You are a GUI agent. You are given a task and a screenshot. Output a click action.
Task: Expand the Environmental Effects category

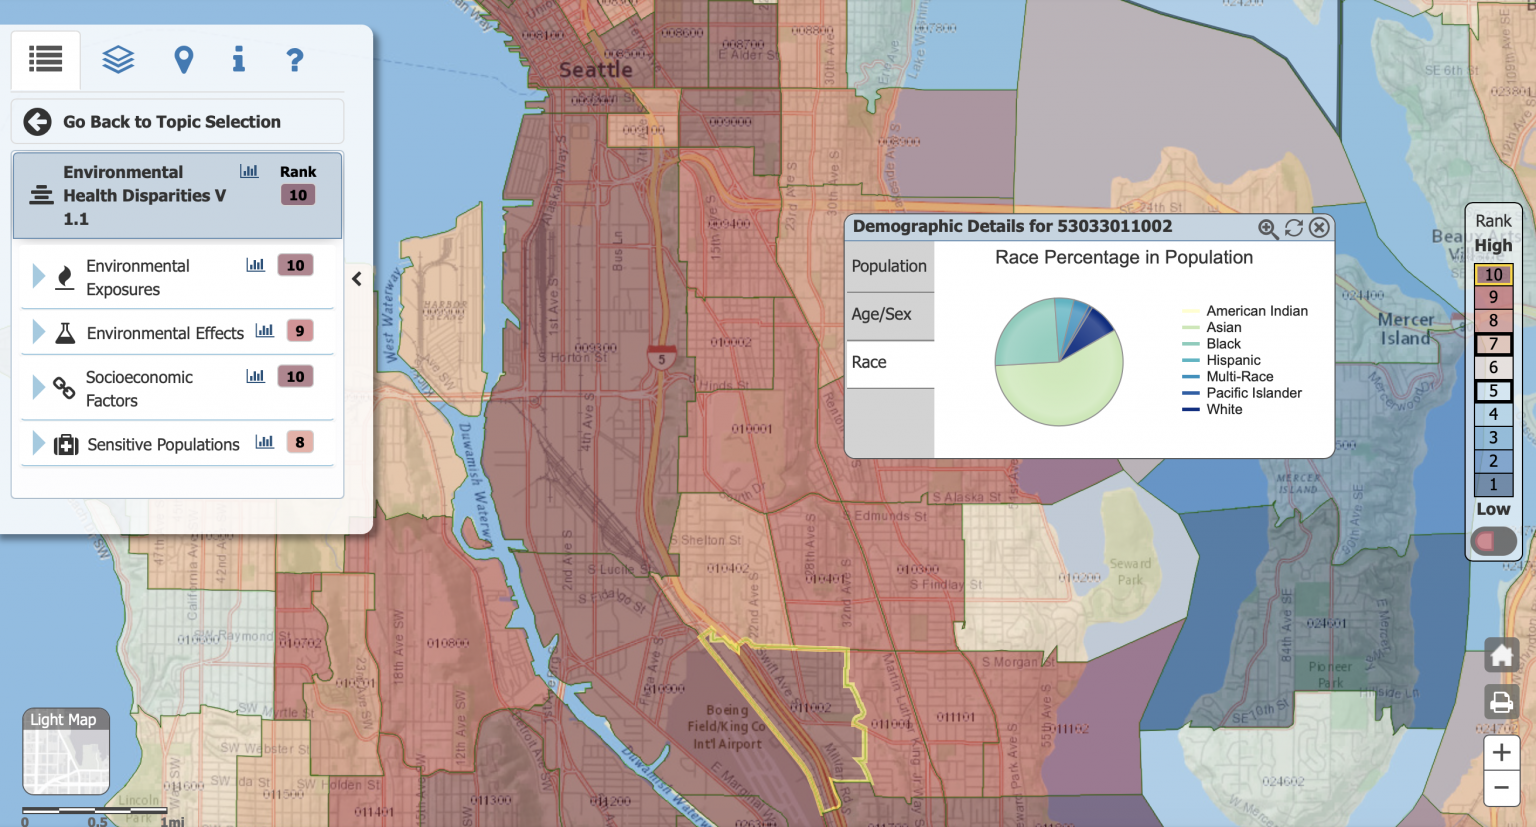point(38,332)
